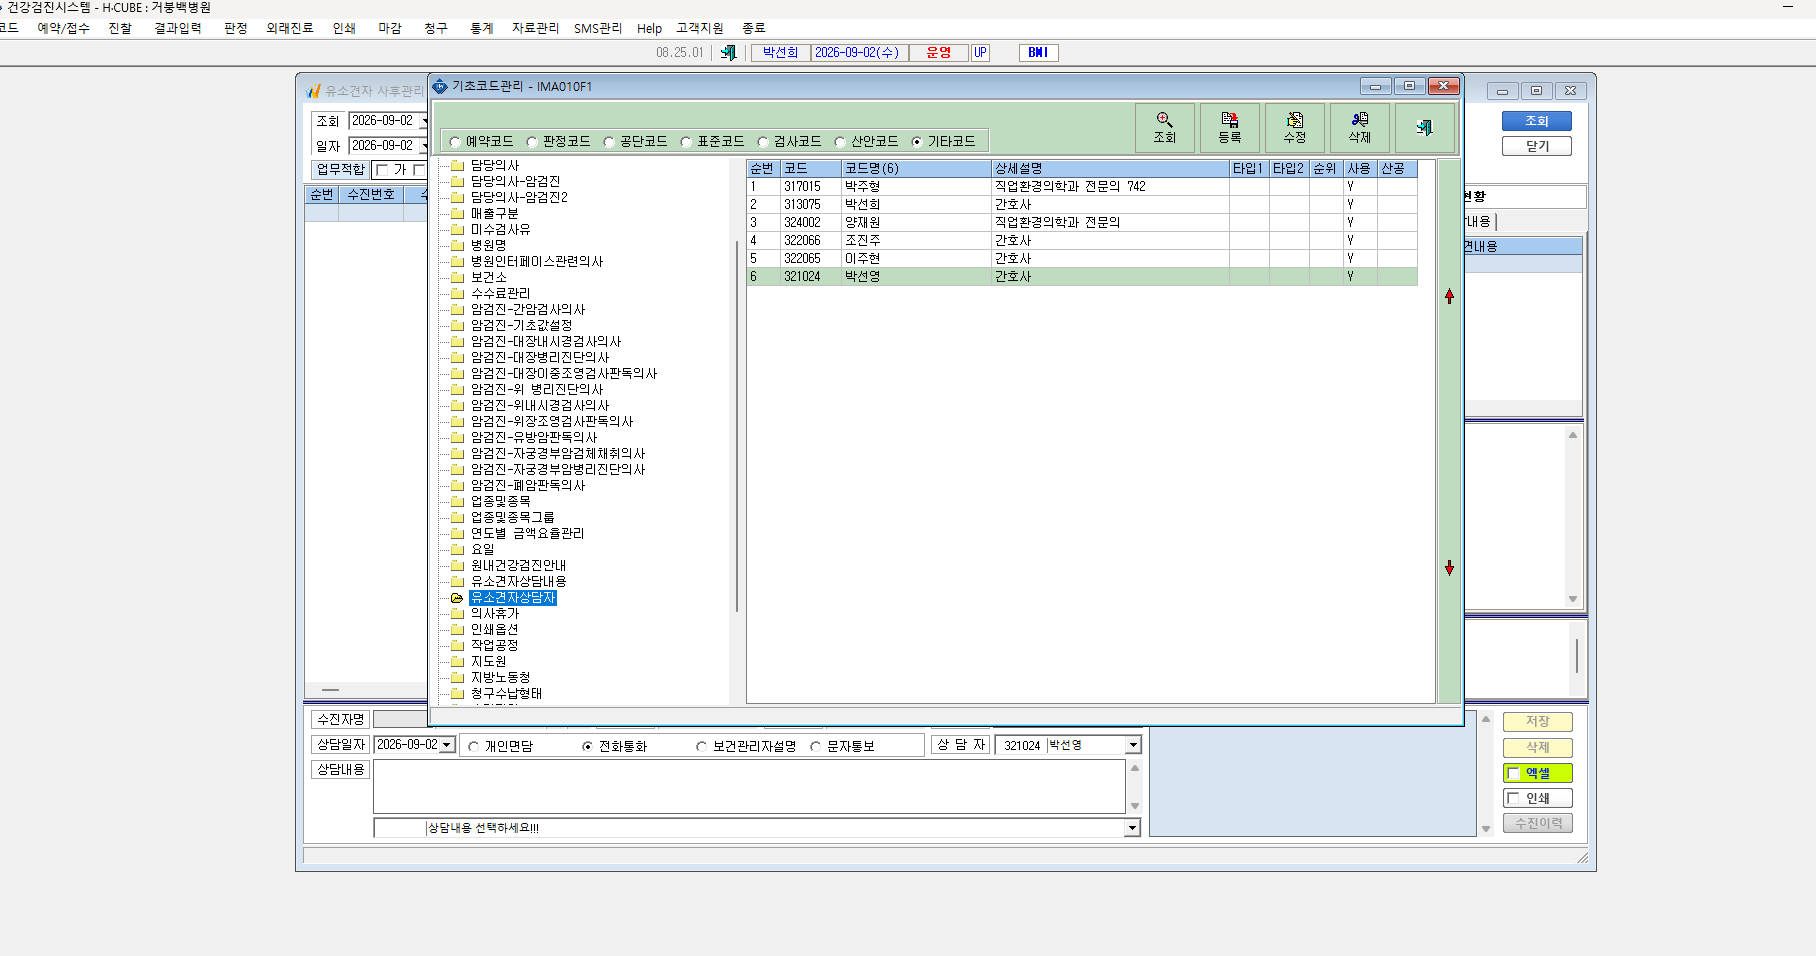This screenshot has width=1816, height=956.
Task: Click the exit icon in top status bar
Action: (x=728, y=52)
